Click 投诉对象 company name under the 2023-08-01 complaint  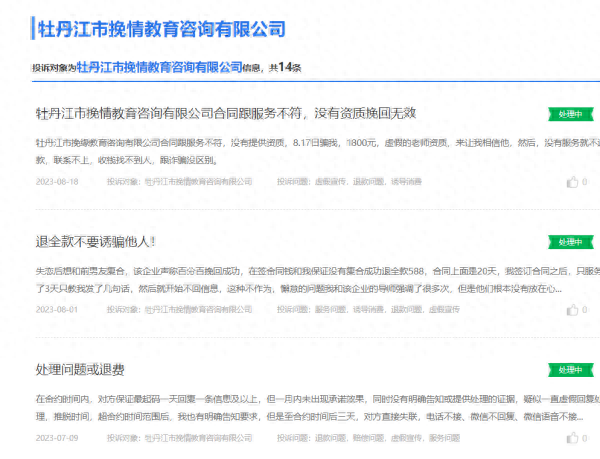tap(198, 309)
